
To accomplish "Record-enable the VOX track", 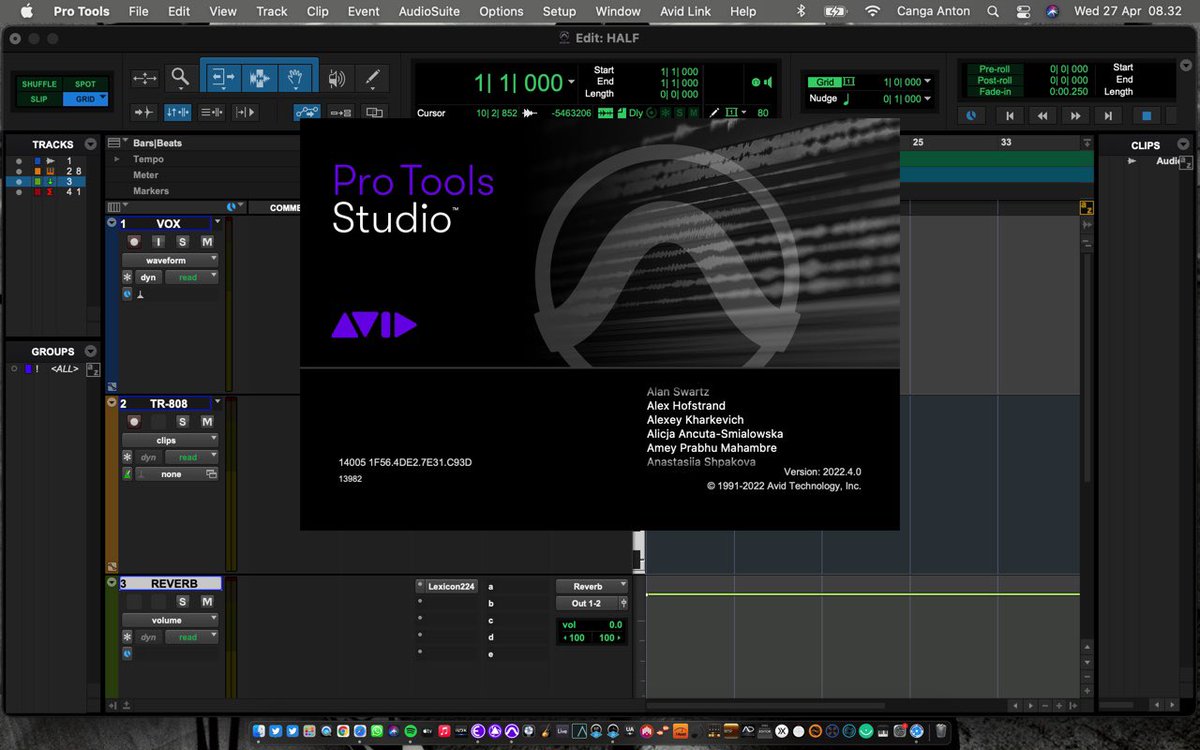I will pos(133,242).
